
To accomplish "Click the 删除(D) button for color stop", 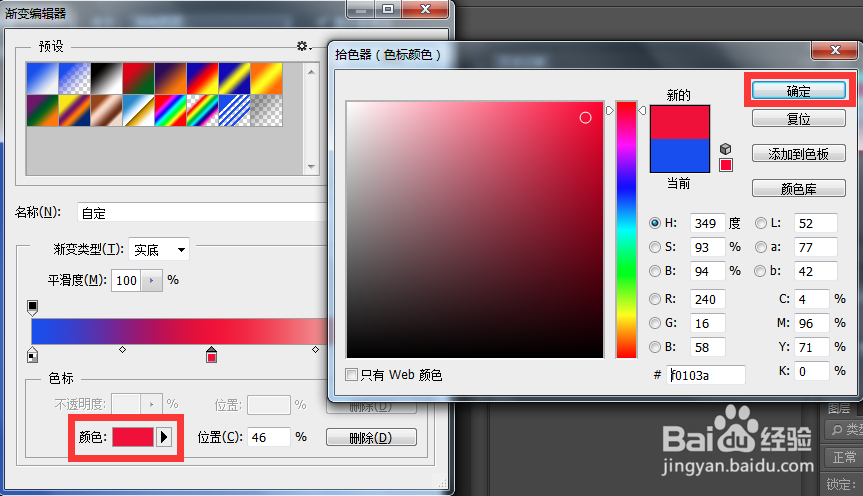I will click(x=372, y=438).
